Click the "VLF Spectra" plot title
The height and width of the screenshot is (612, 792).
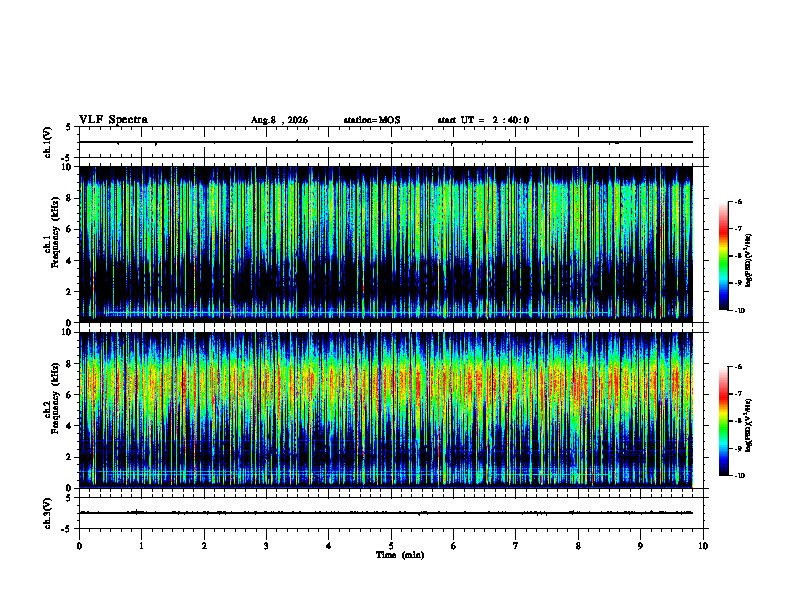(x=113, y=120)
